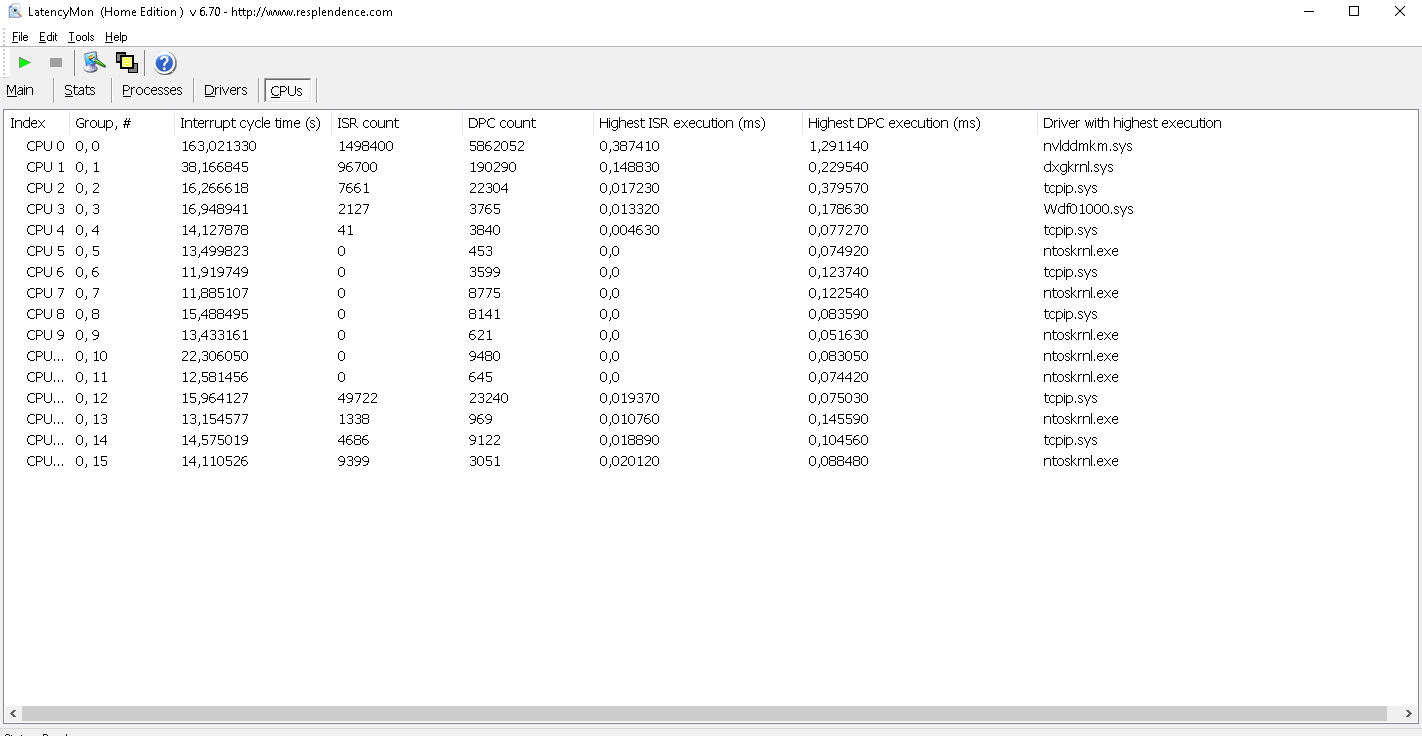
Task: Select the CPU 4 row
Action: pyautogui.click(x=710, y=230)
